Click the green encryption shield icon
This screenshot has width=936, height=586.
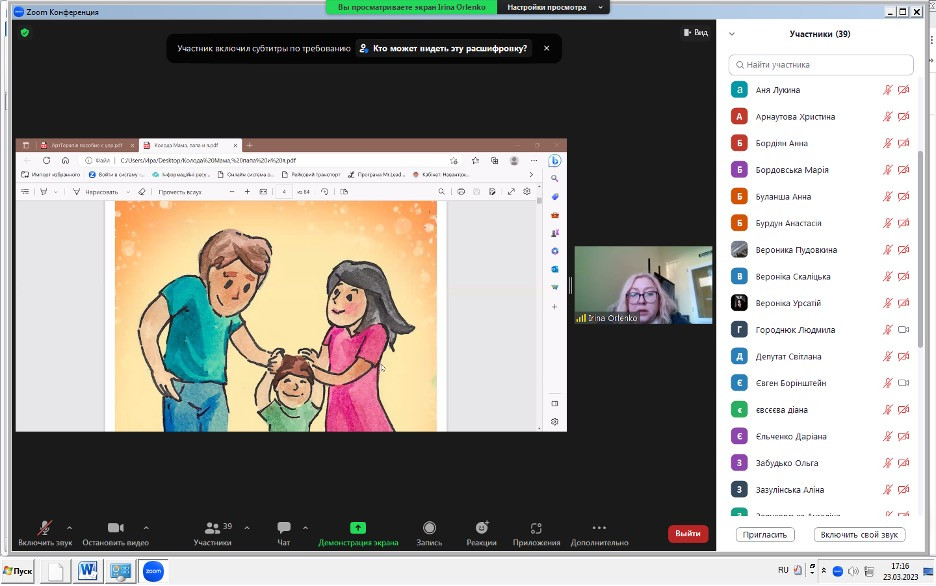tap(25, 32)
